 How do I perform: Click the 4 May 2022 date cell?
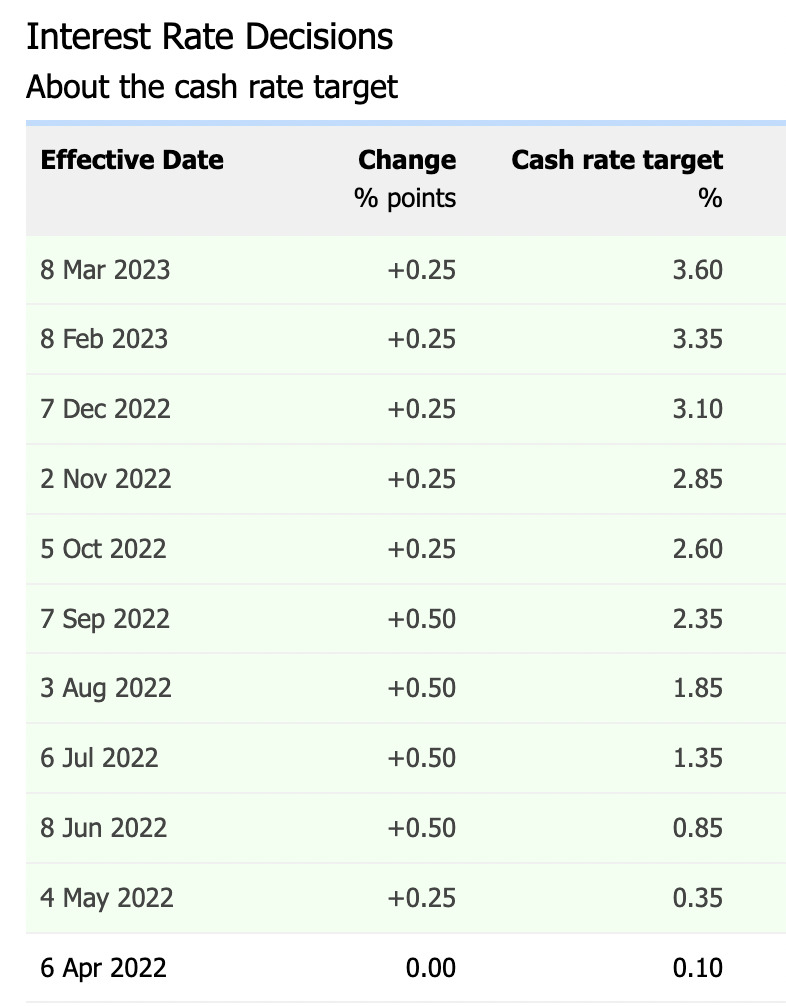coord(106,898)
